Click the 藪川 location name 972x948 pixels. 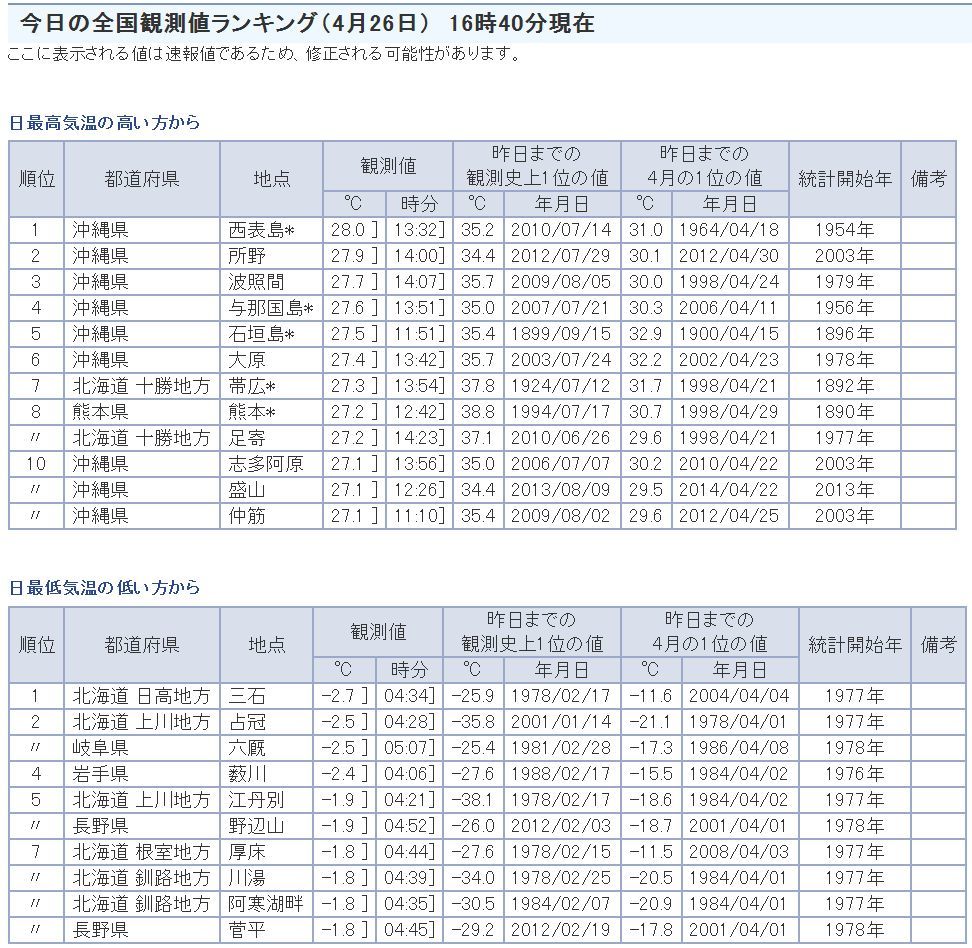pyautogui.click(x=247, y=774)
